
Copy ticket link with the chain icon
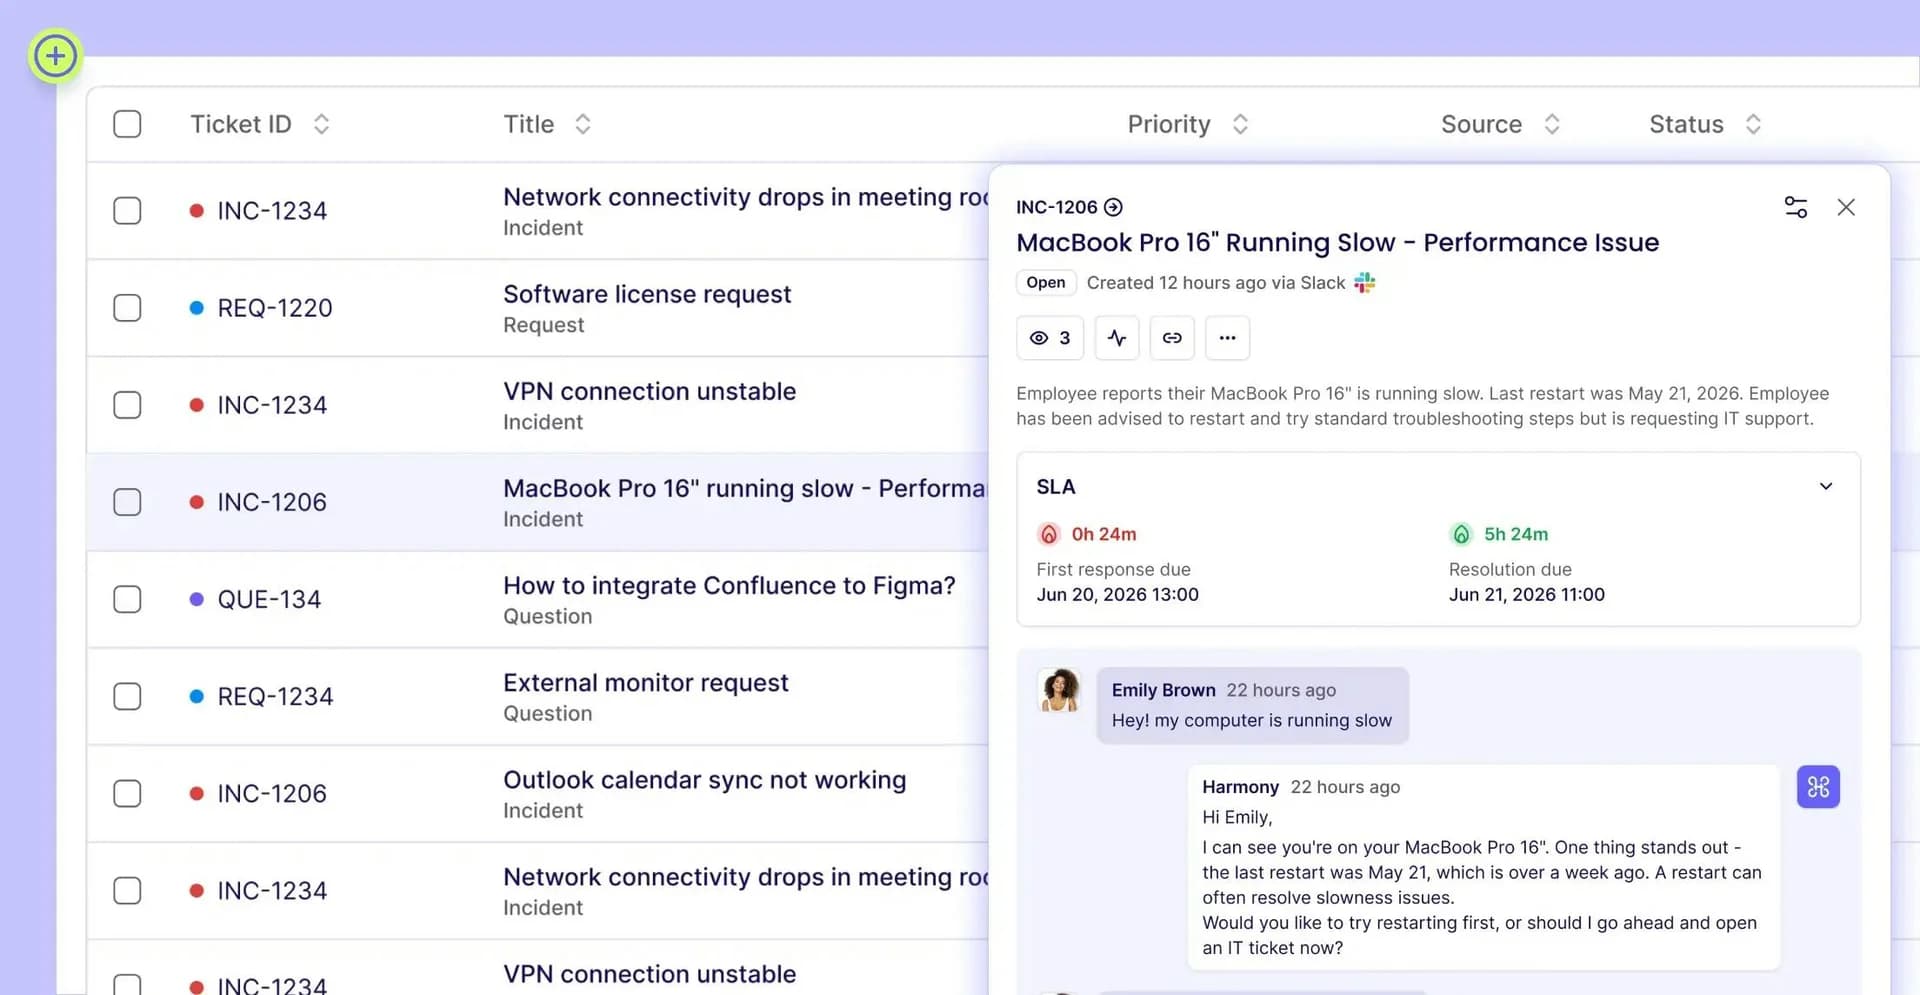tap(1172, 338)
